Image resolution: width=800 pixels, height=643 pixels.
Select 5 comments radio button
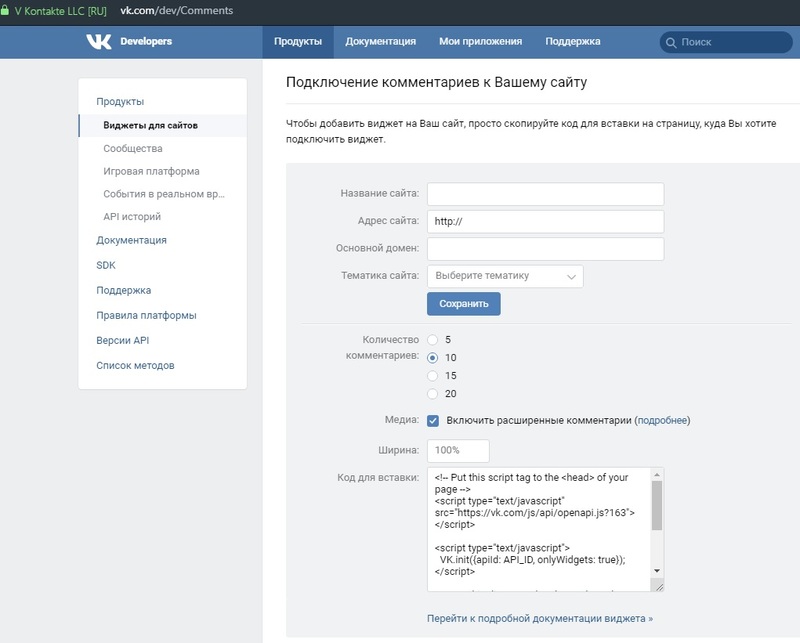pos(433,340)
